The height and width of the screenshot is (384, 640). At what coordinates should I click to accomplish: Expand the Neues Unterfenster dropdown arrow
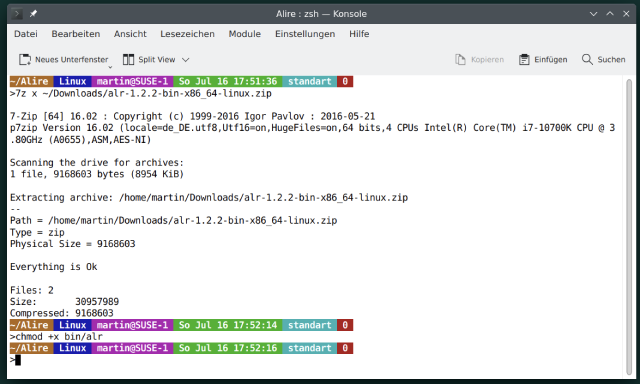(110, 67)
